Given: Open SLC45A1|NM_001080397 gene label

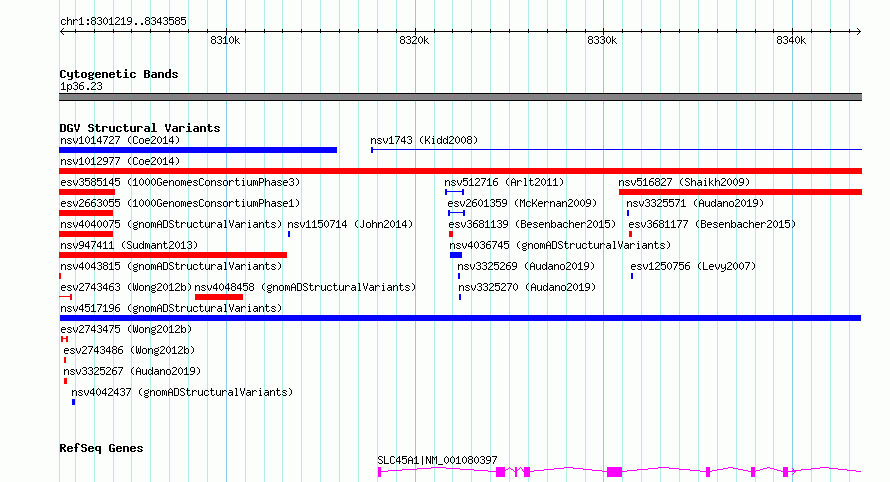Looking at the screenshot, I should [437, 460].
